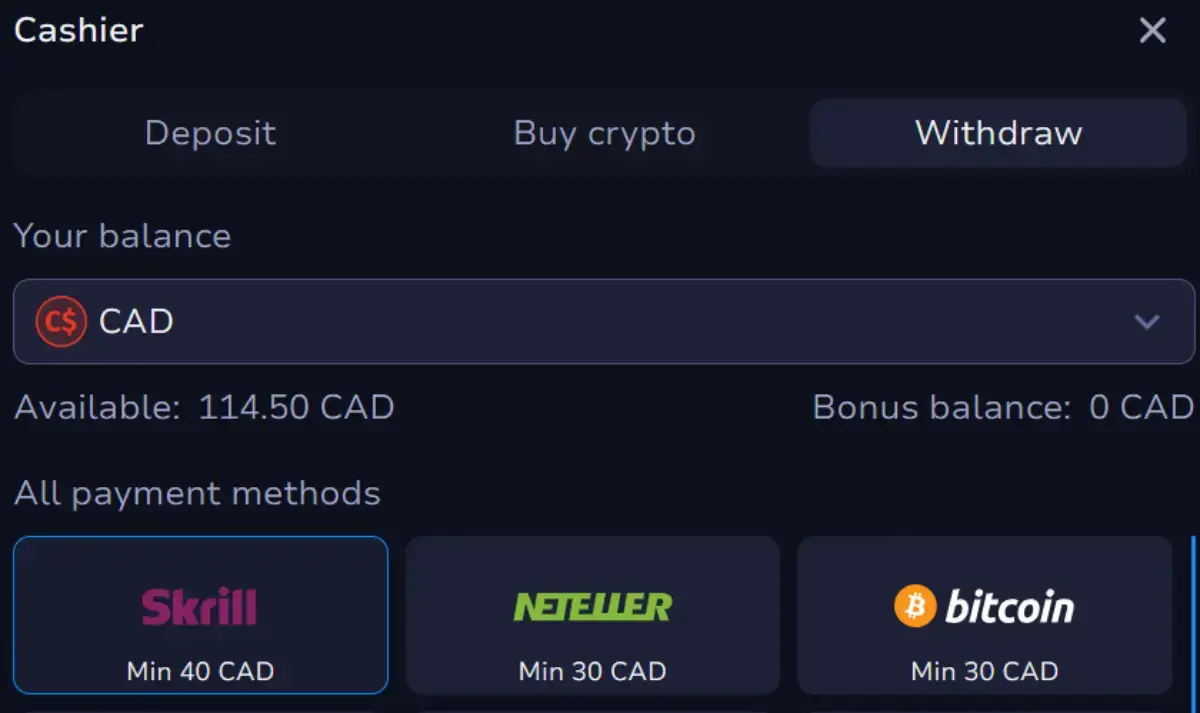The image size is (1200, 713).
Task: Select the Withdraw tab
Action: click(x=997, y=133)
